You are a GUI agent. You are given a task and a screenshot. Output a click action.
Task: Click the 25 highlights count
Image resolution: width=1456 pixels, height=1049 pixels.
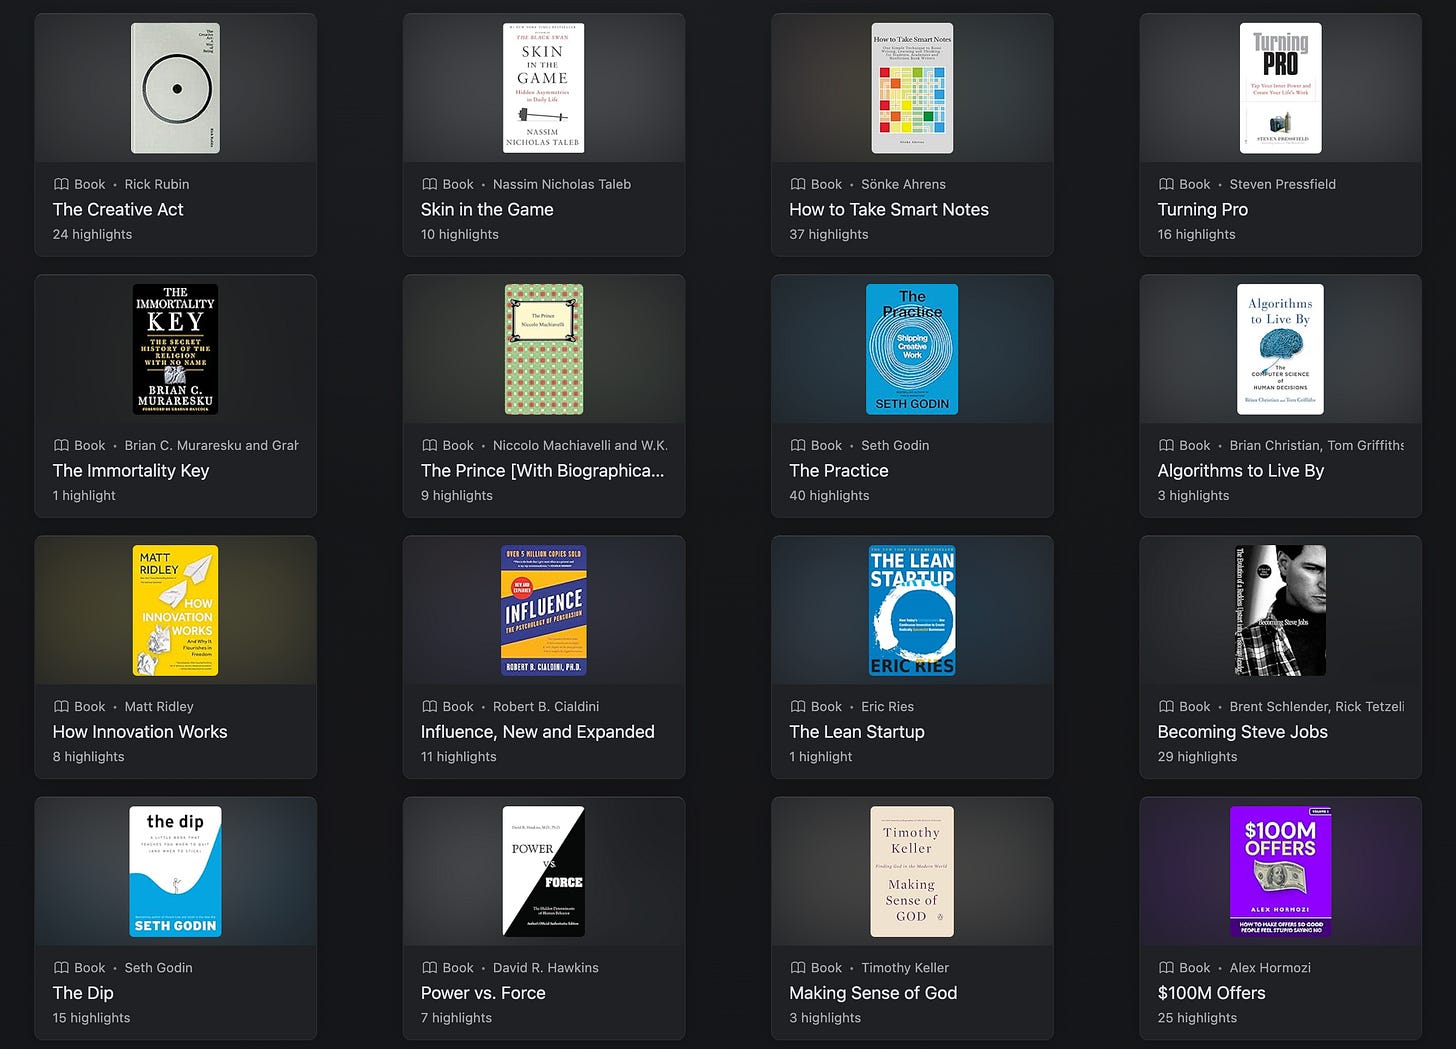[x=1197, y=1017]
